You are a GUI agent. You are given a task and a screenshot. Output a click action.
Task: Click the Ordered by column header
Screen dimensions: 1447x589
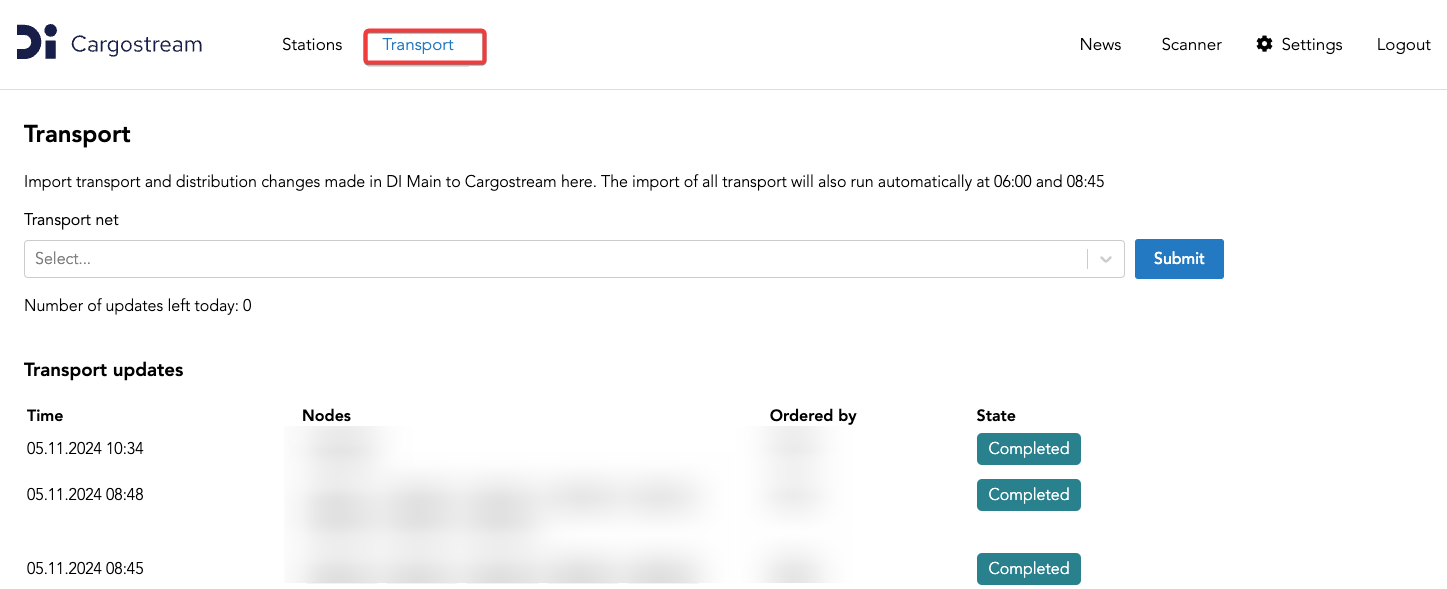813,415
